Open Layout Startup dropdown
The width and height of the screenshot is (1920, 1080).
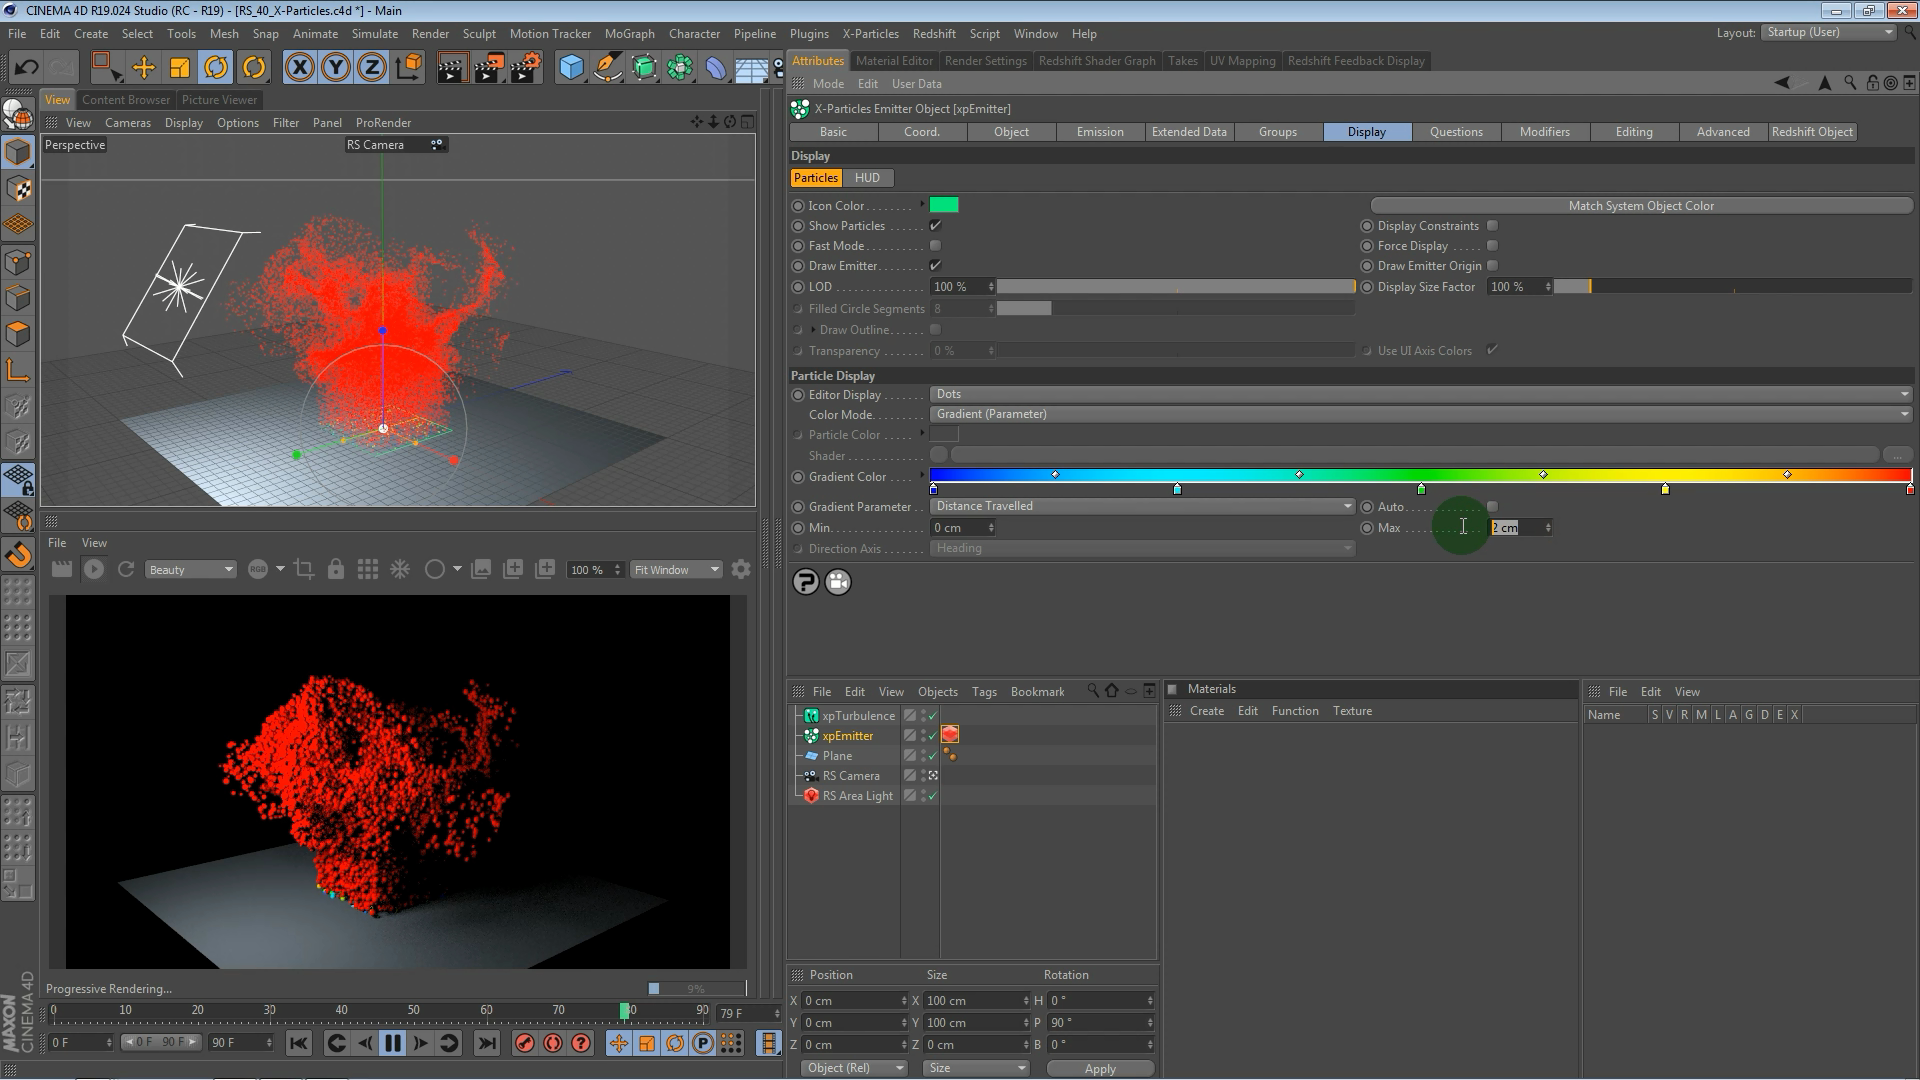1829,32
